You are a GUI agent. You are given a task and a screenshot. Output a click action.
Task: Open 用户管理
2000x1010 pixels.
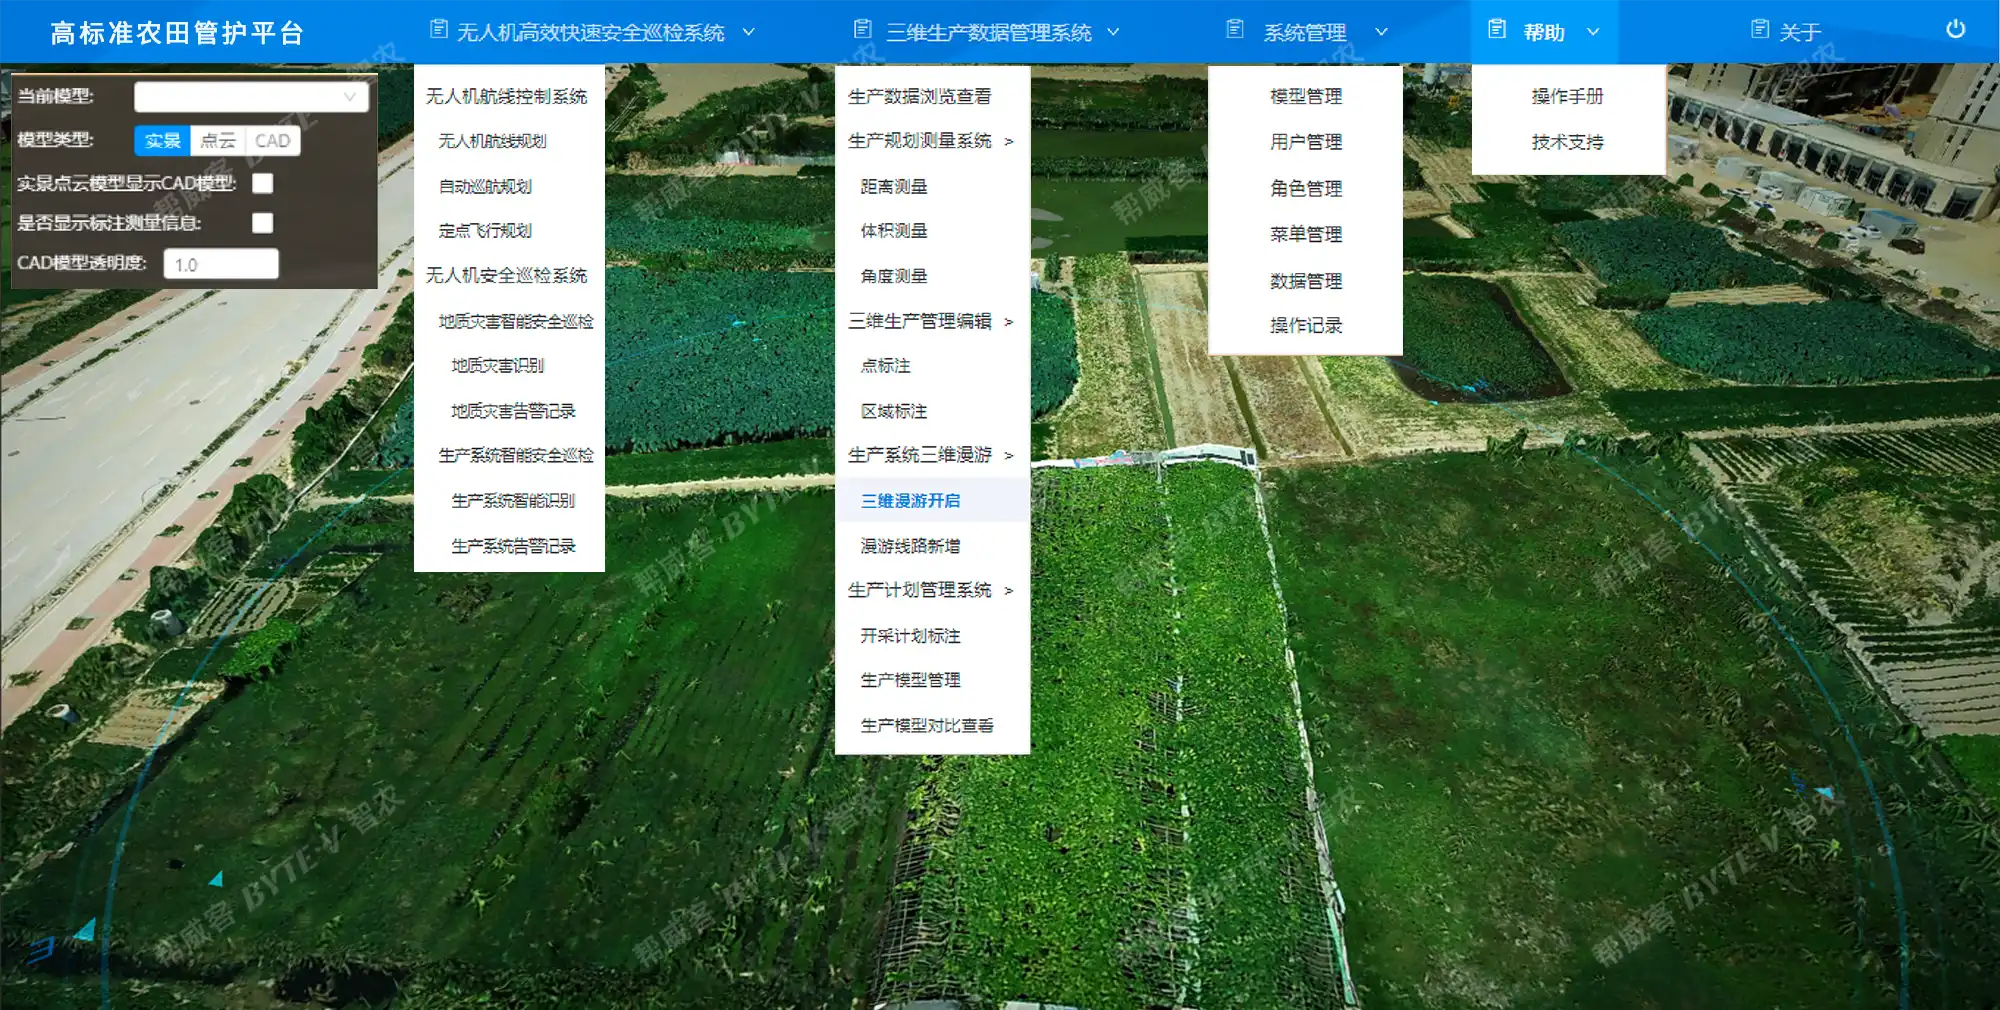[1306, 142]
